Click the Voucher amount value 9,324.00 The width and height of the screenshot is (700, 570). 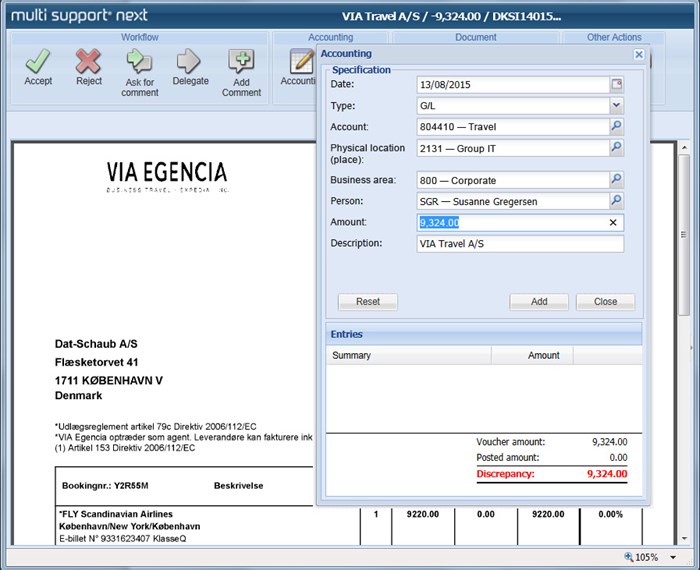[x=609, y=442]
